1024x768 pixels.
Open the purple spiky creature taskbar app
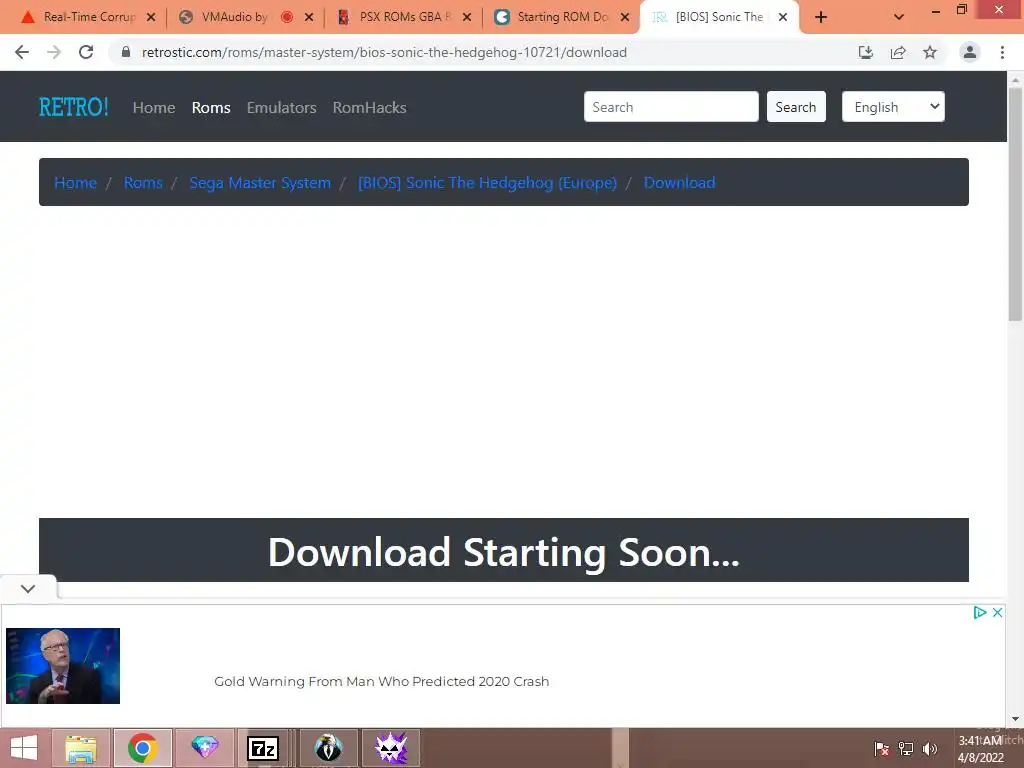coord(391,748)
